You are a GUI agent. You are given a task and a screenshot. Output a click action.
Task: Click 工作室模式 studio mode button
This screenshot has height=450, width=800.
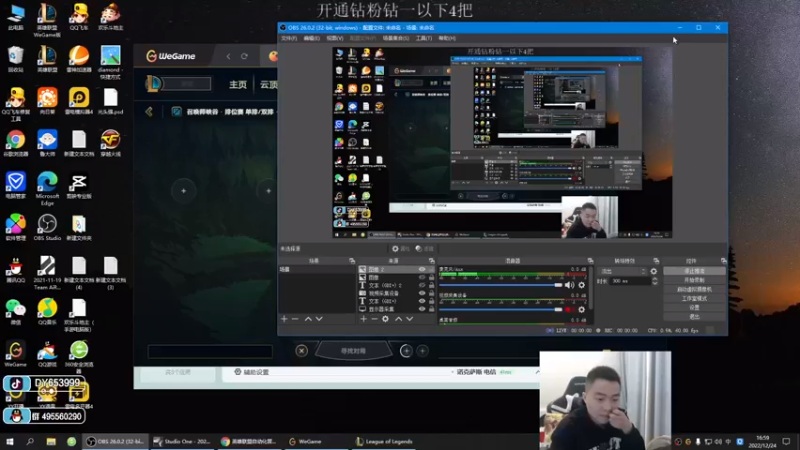pos(694,298)
